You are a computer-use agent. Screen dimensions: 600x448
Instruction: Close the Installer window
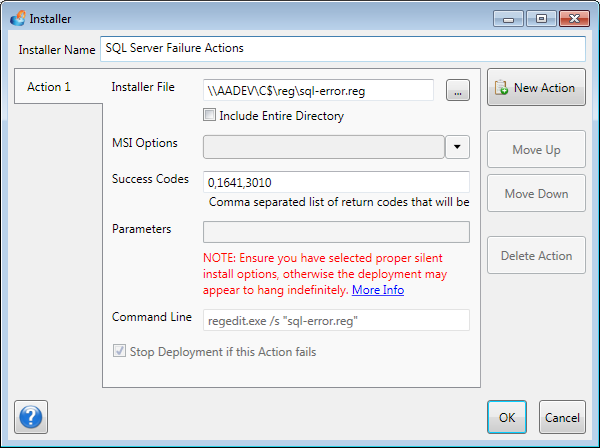click(574, 19)
